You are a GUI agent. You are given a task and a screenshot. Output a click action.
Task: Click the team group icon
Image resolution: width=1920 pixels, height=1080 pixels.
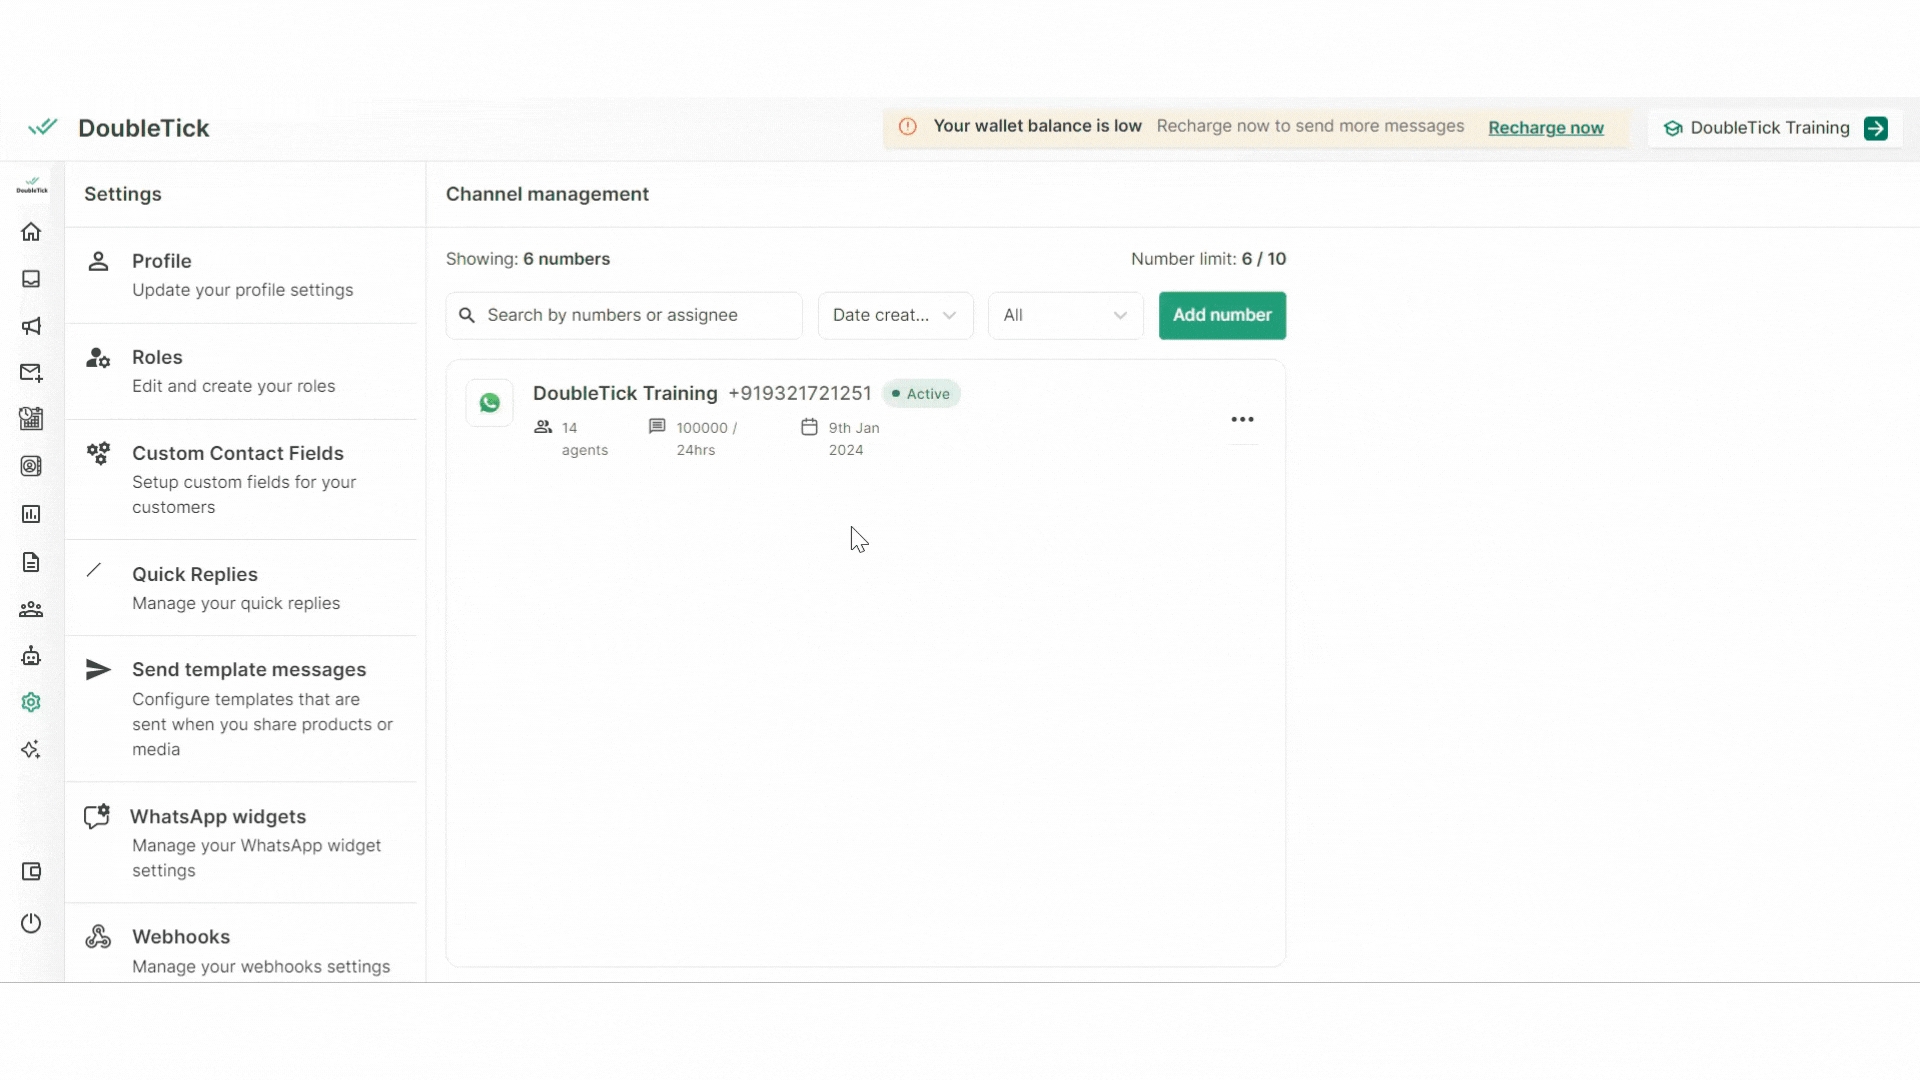pyautogui.click(x=31, y=609)
